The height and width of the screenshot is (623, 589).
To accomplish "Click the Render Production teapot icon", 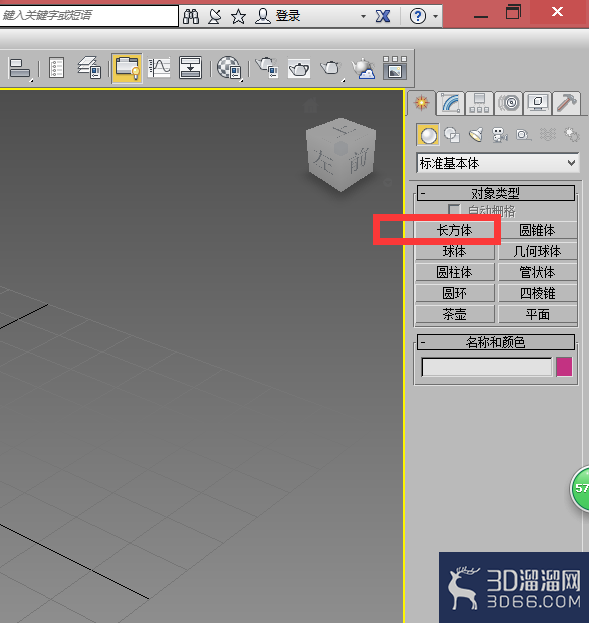I will pos(331,68).
